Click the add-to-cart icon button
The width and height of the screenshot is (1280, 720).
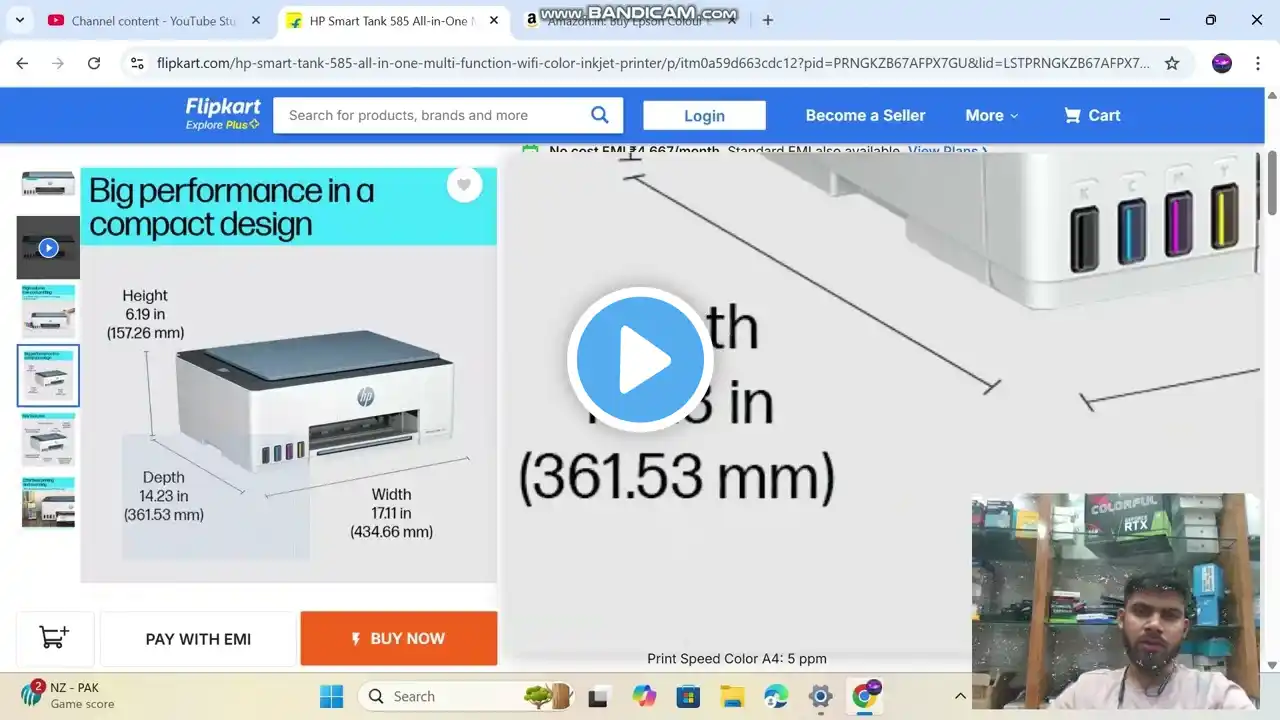coord(55,638)
